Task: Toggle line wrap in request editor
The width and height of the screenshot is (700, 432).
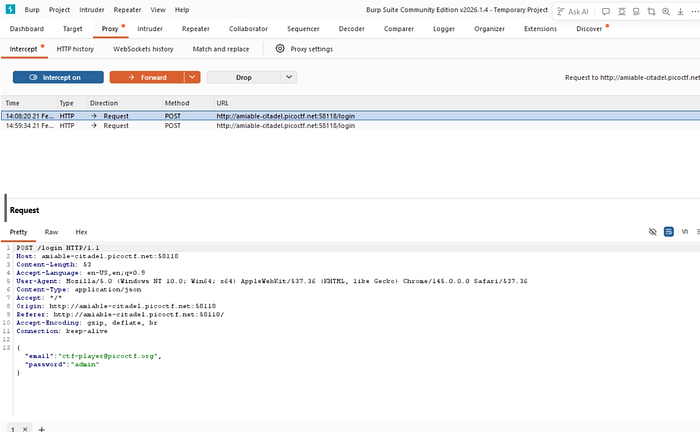Action: coord(669,231)
